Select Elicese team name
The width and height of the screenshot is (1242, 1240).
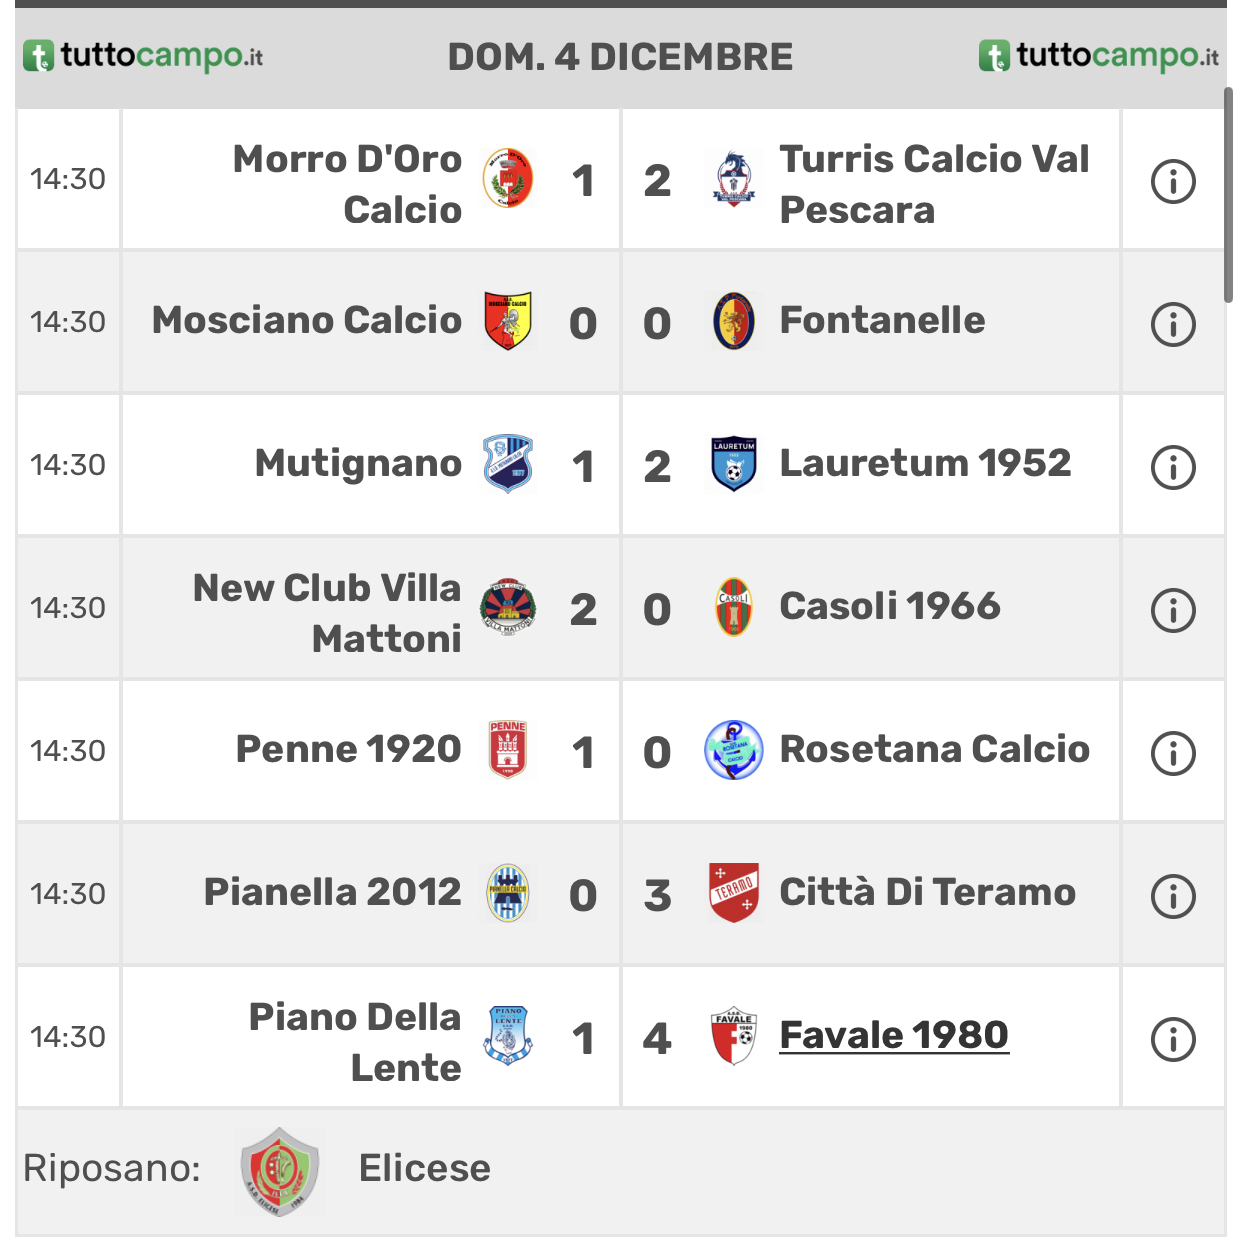click(425, 1168)
